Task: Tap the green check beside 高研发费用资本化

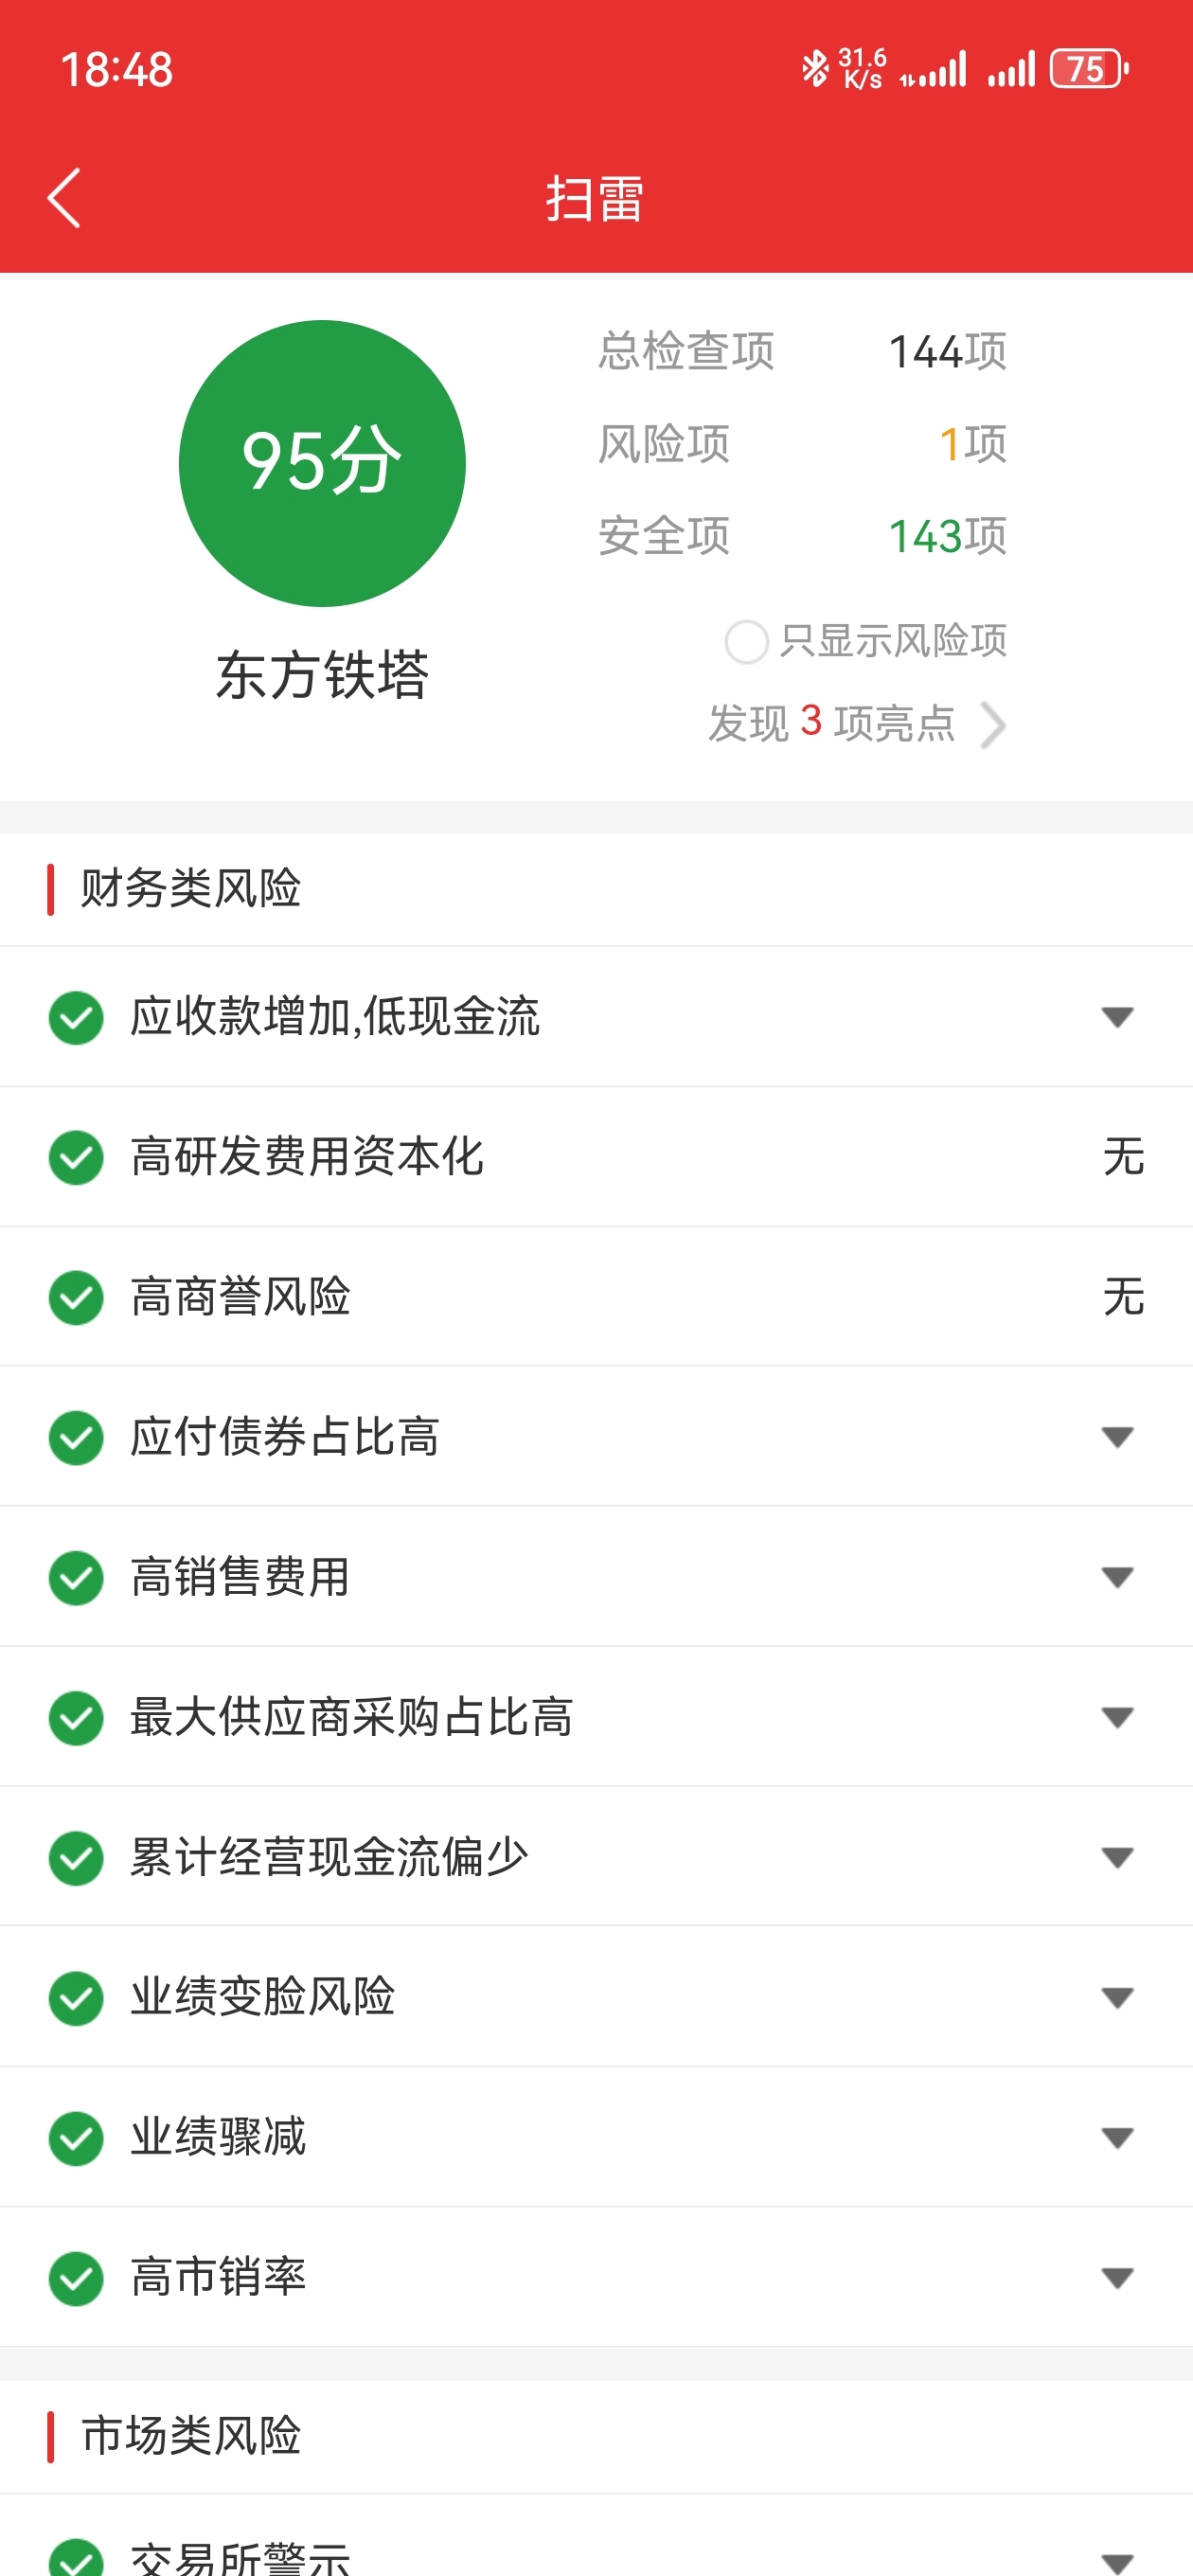Action: pos(76,1157)
